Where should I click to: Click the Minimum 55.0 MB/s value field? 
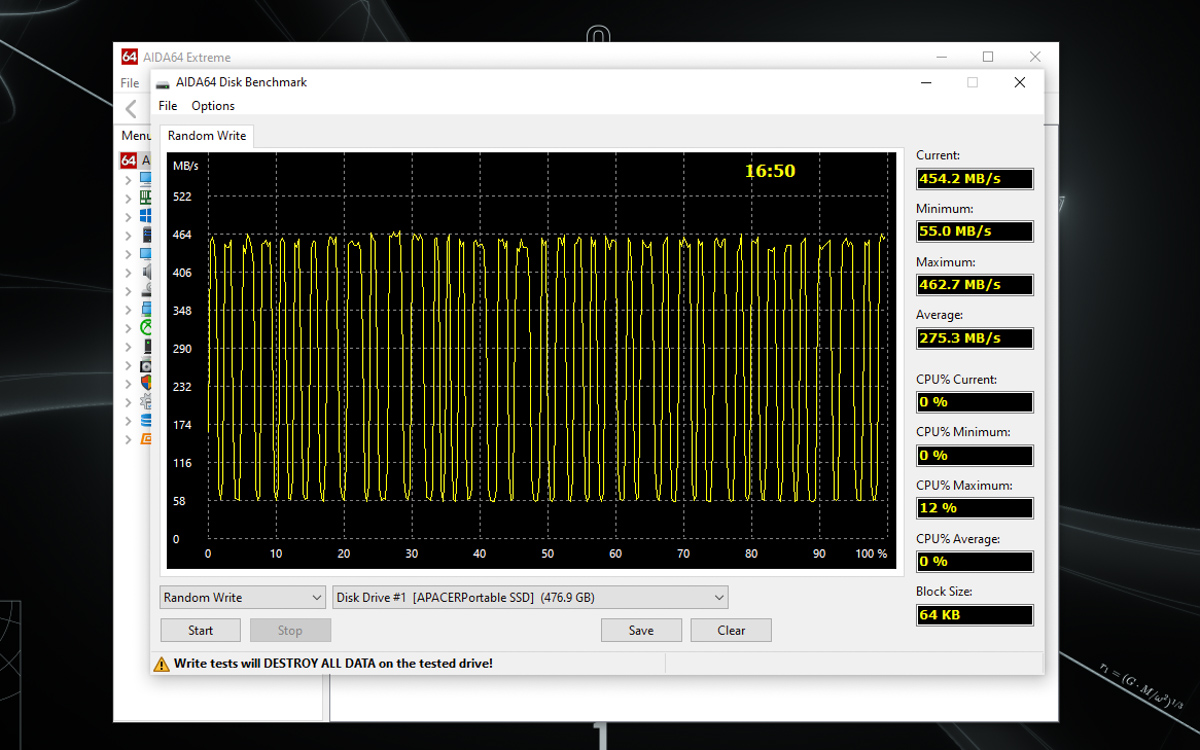(975, 231)
